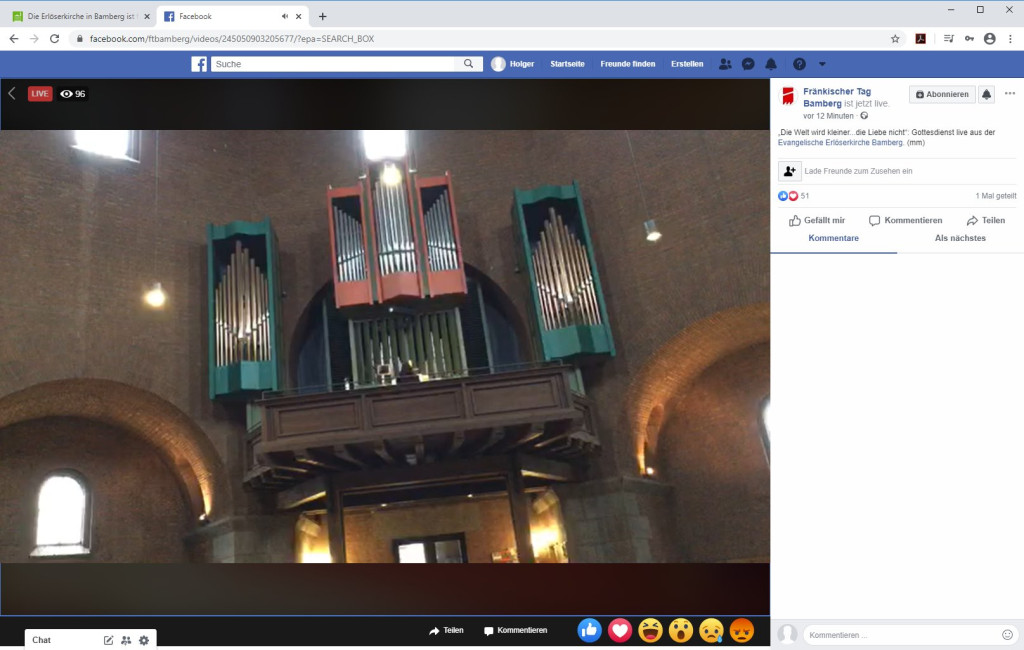1024x650 pixels.
Task: React with the surprised Wow emoji
Action: (681, 630)
